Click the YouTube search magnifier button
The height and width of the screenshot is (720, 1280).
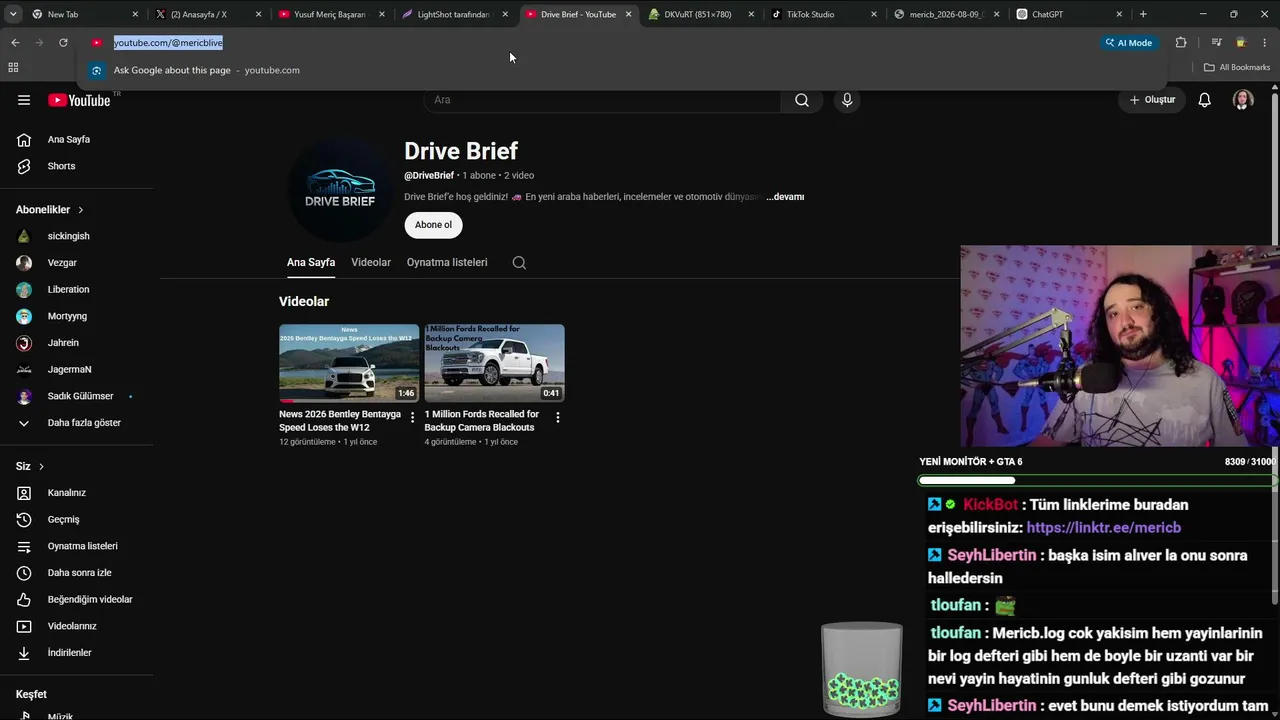[x=802, y=100]
